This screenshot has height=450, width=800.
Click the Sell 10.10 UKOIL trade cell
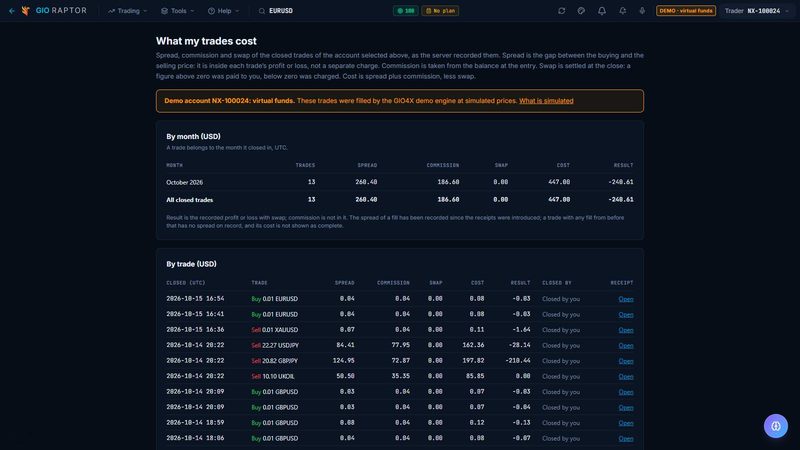click(x=273, y=377)
